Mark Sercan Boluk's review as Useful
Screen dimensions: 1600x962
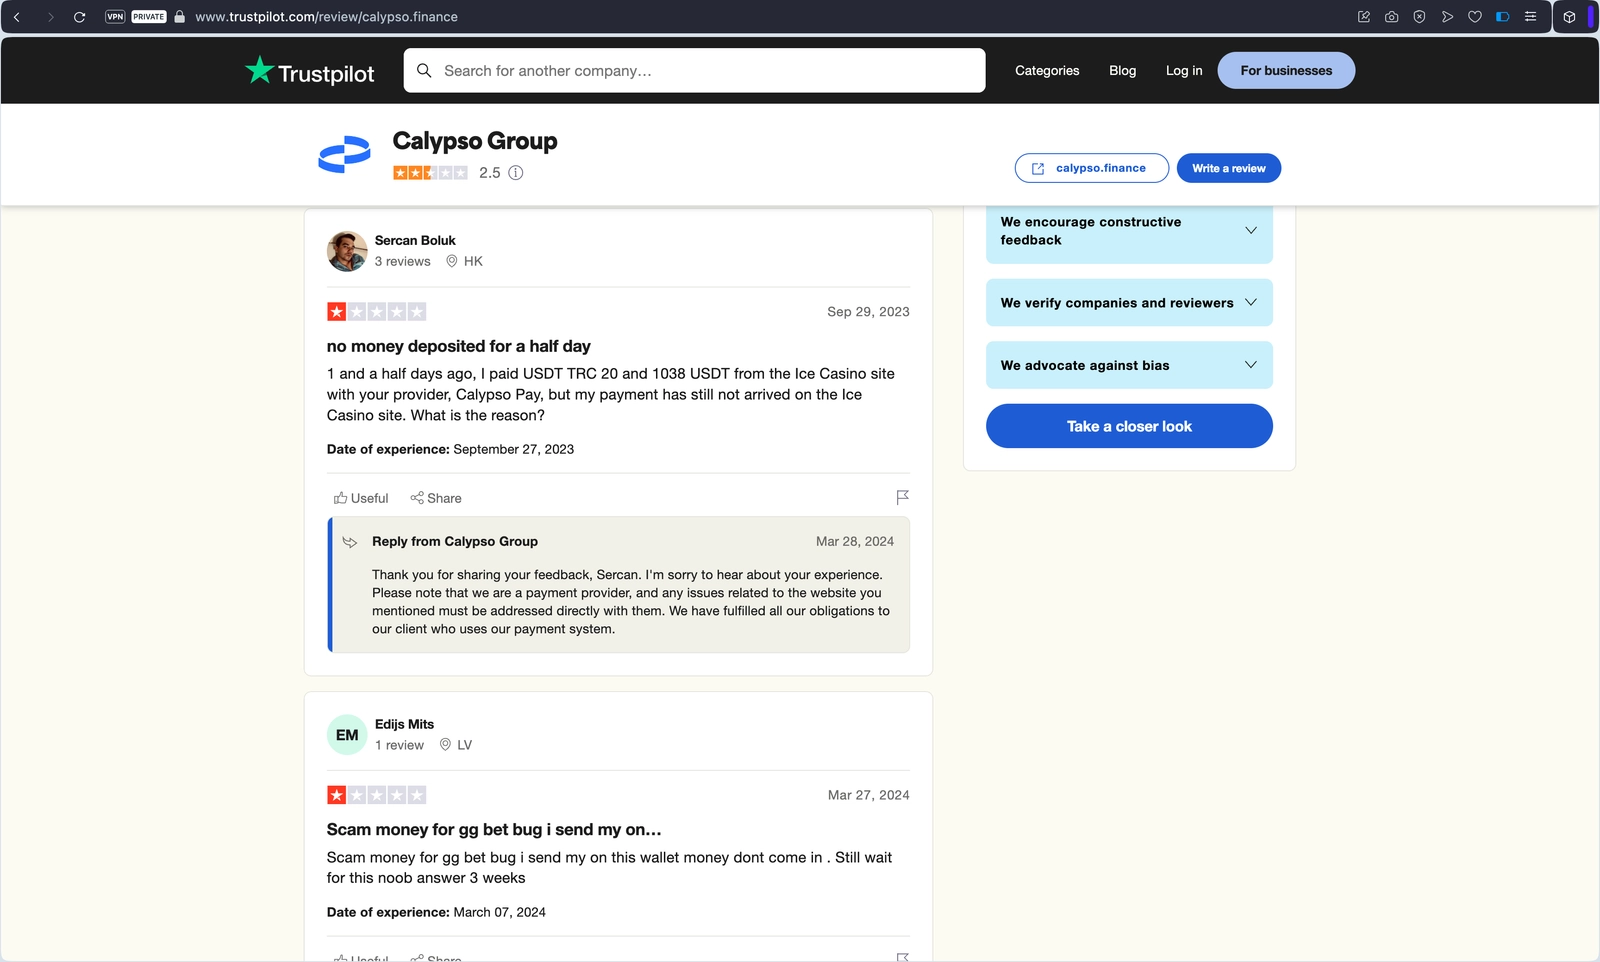361,498
